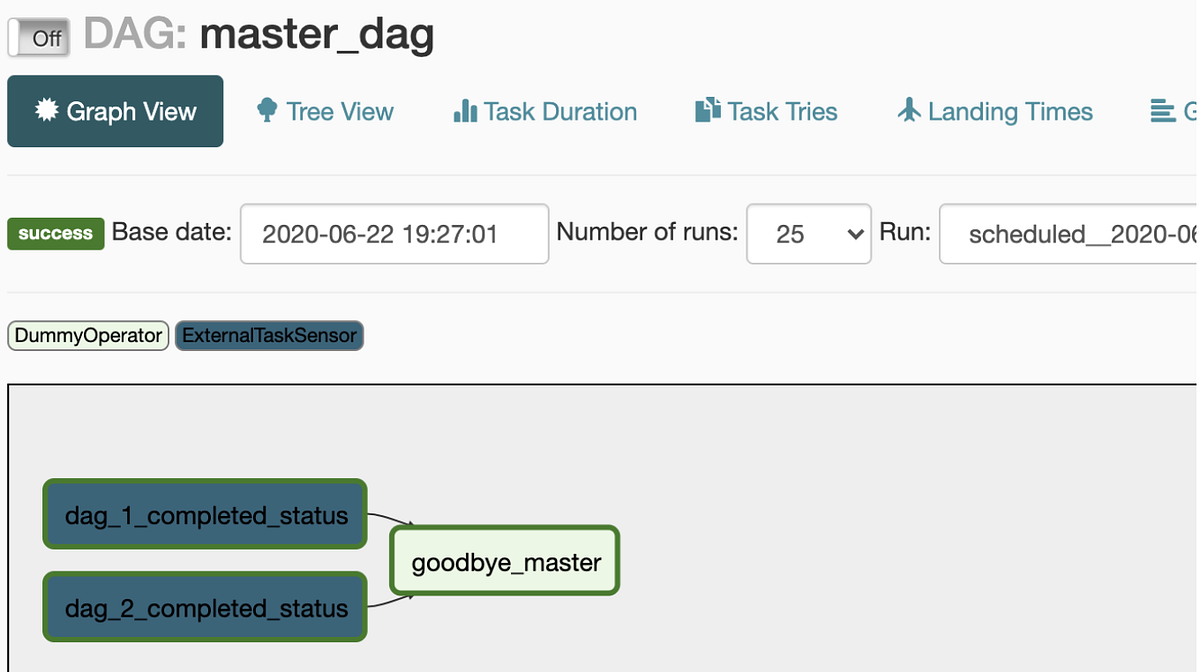Switch to the Task Duration tab

[544, 111]
